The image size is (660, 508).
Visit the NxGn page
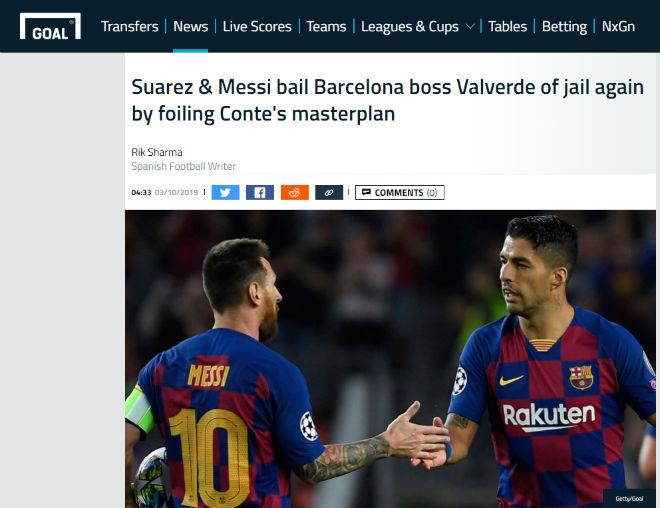coord(618,27)
